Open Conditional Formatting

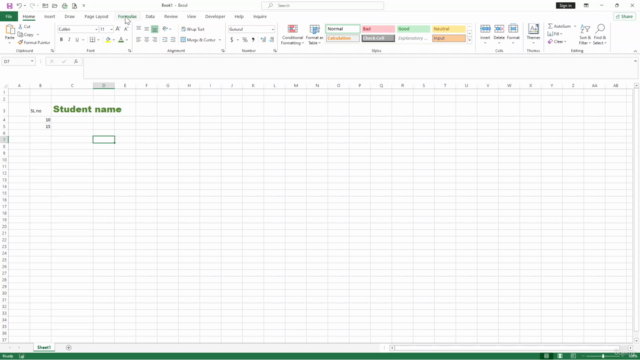[x=292, y=34]
